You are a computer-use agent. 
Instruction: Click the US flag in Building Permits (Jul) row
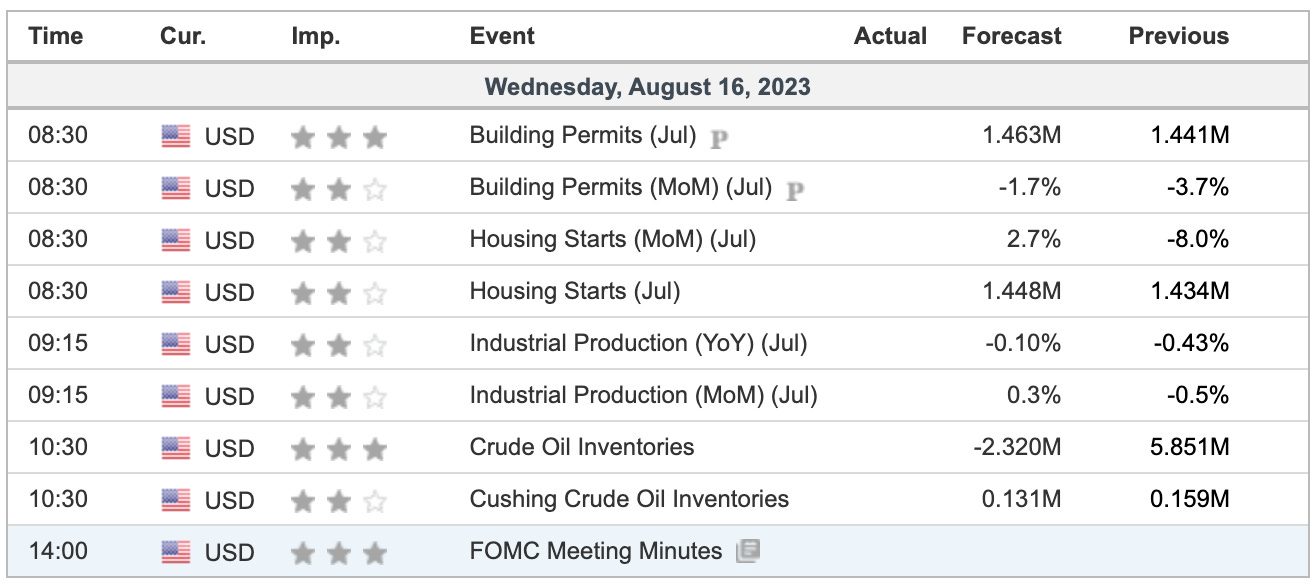[176, 137]
